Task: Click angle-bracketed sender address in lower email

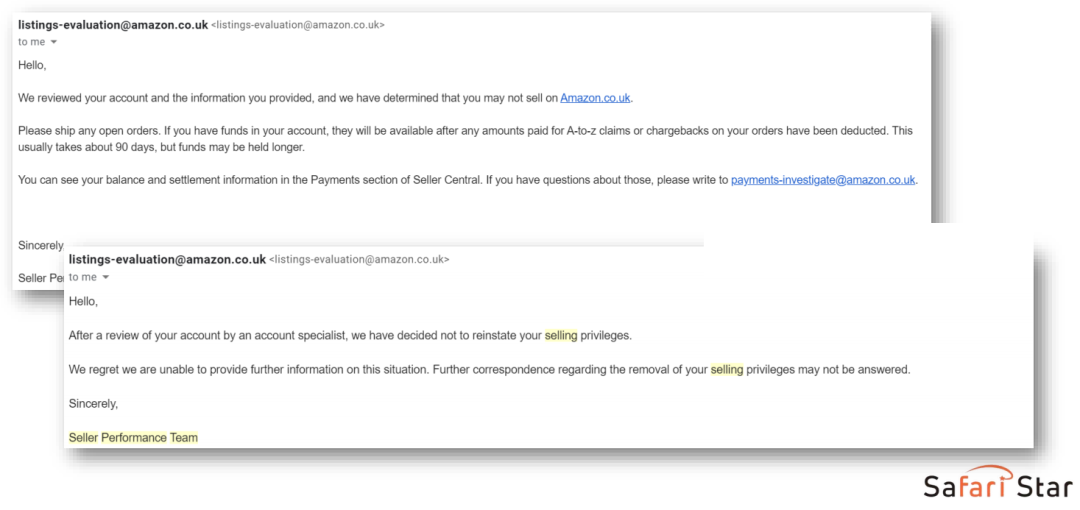Action: [359, 260]
